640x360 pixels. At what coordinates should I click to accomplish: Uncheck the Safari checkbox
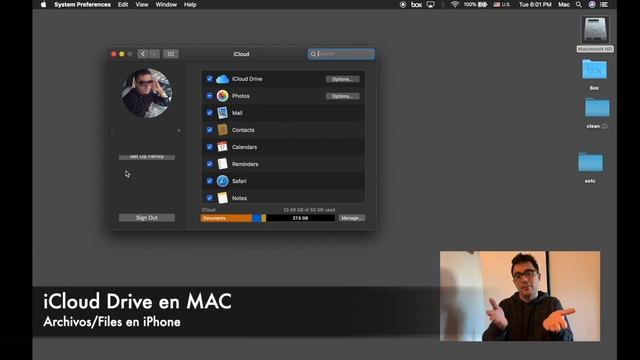pos(209,181)
